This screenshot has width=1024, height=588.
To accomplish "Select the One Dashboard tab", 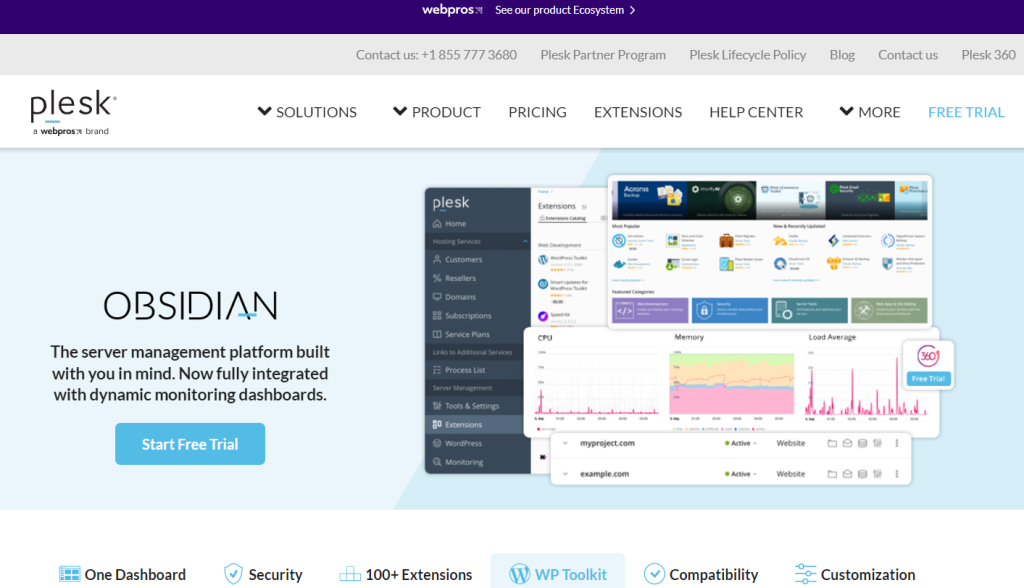I will [122, 574].
